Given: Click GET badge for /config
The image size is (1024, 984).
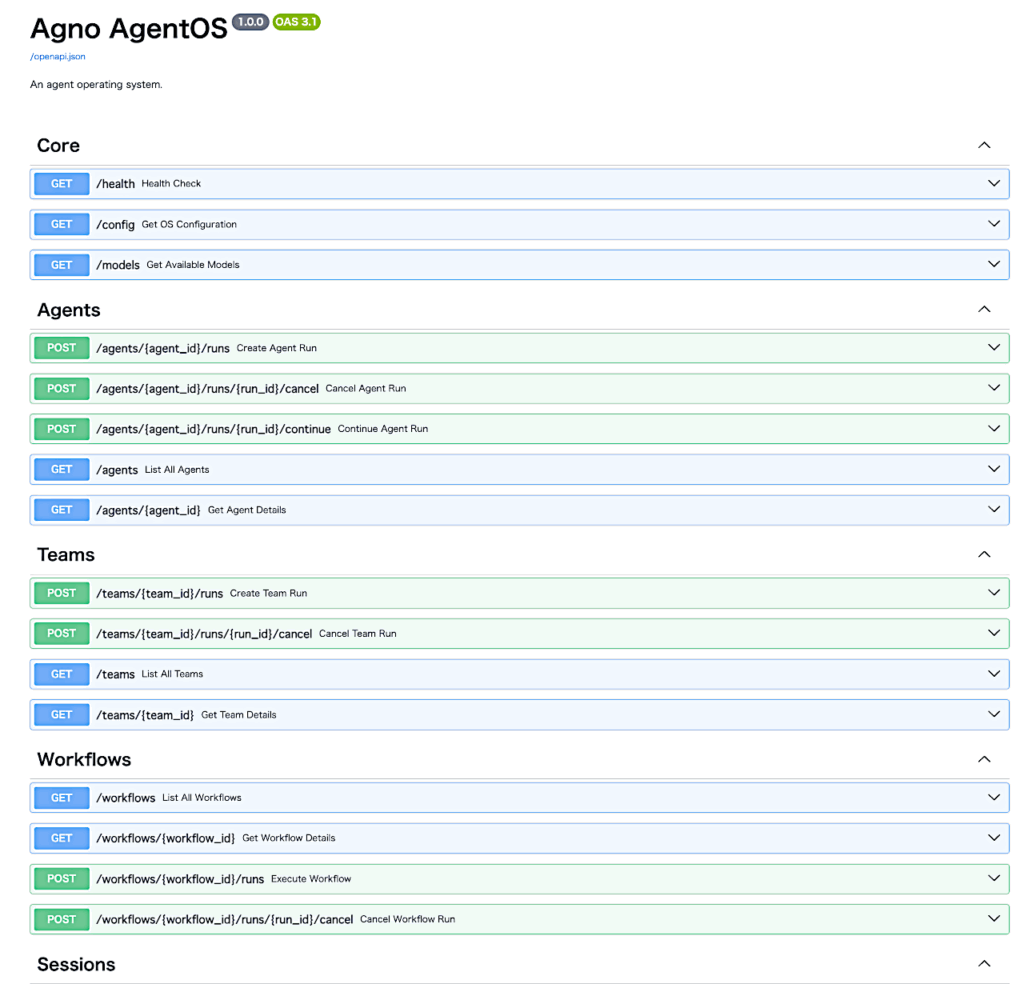Looking at the screenshot, I should (61, 224).
